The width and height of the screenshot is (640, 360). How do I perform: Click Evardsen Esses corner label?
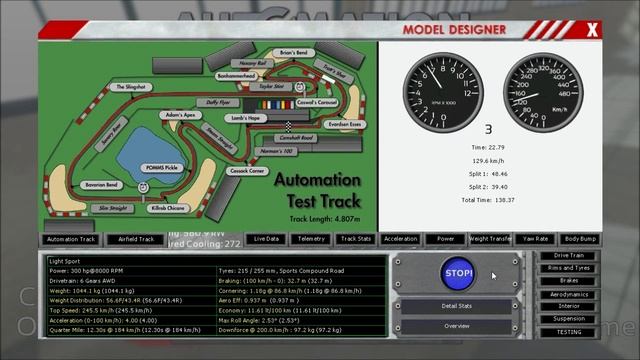tap(345, 124)
